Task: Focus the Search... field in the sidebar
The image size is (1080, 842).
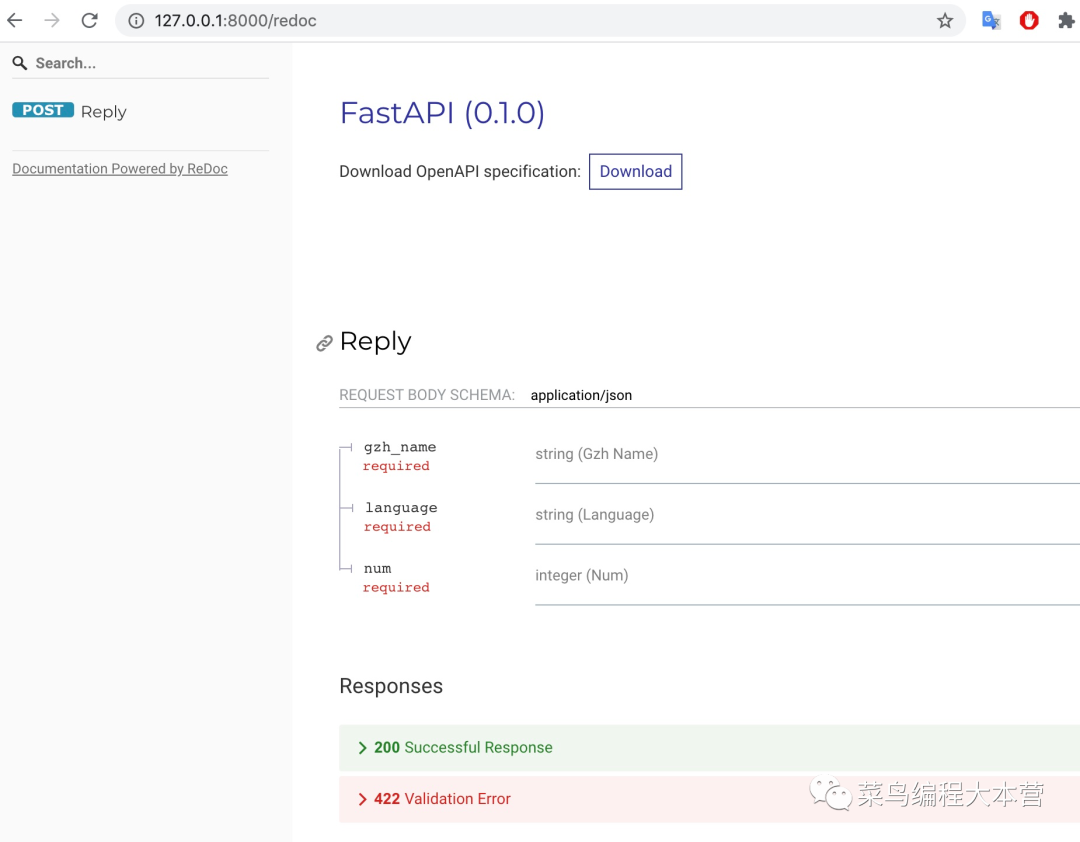Action: 141,63
